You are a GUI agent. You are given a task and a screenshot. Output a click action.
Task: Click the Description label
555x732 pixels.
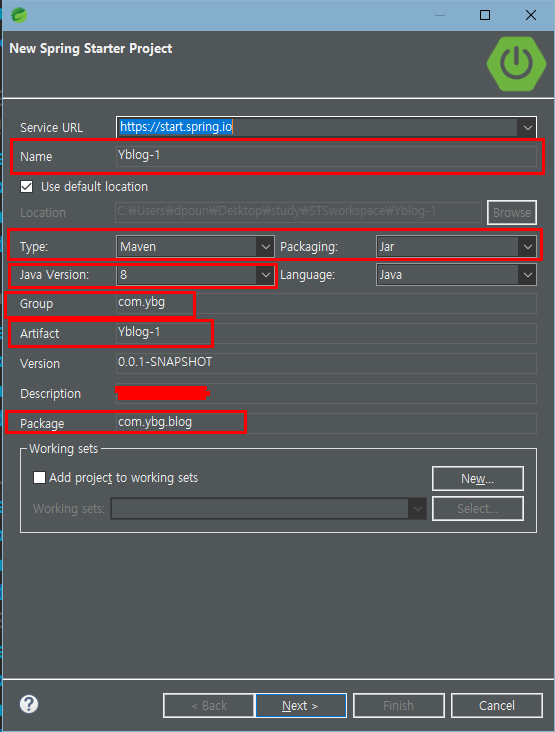point(50,394)
